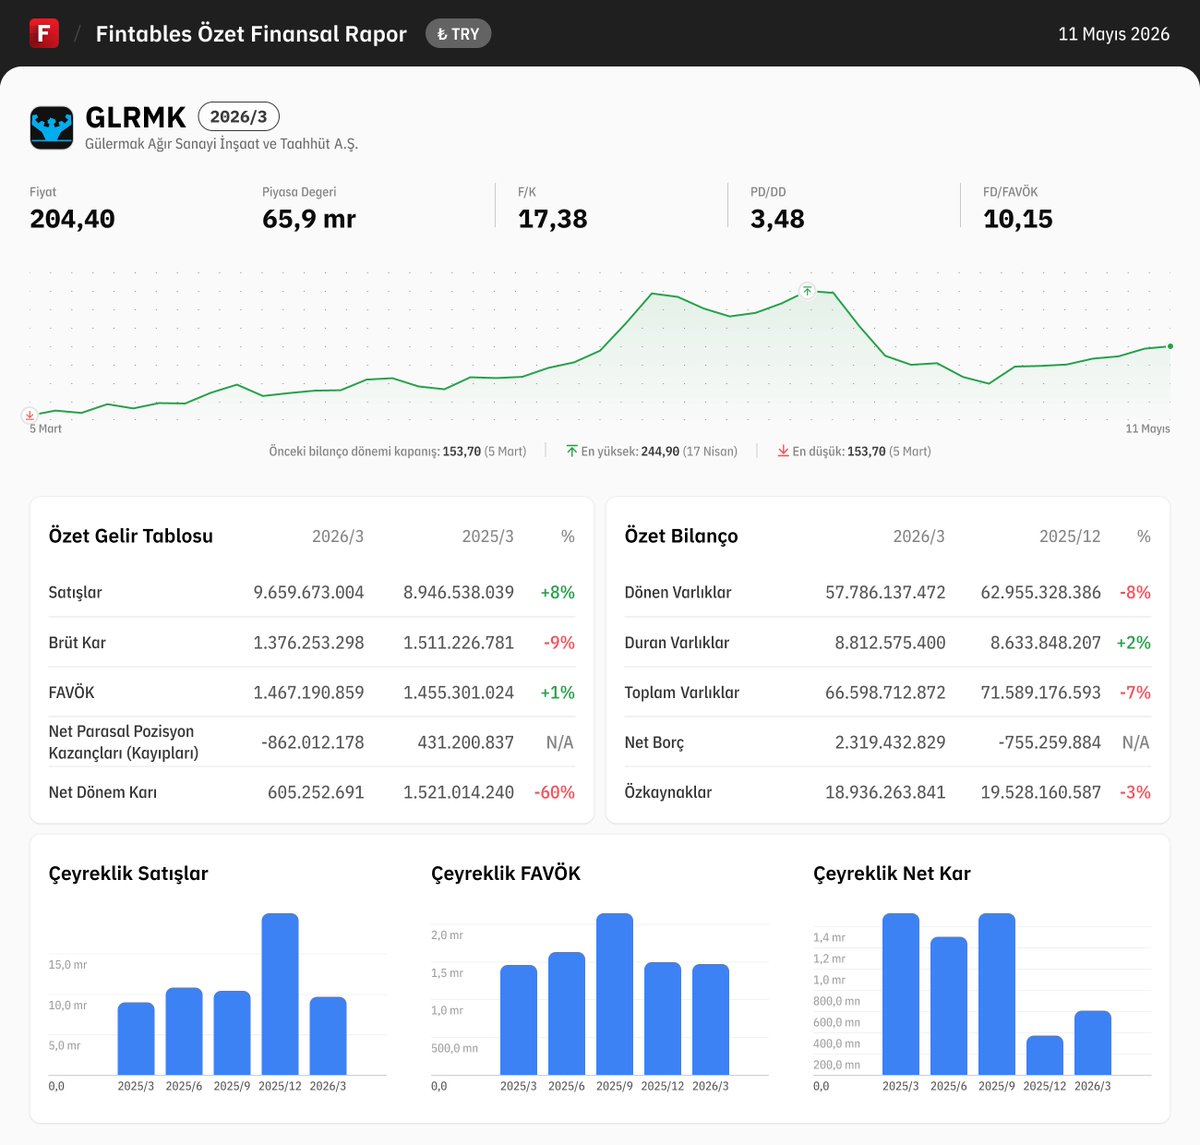Click the red down arrow beside En düşük

click(x=783, y=451)
